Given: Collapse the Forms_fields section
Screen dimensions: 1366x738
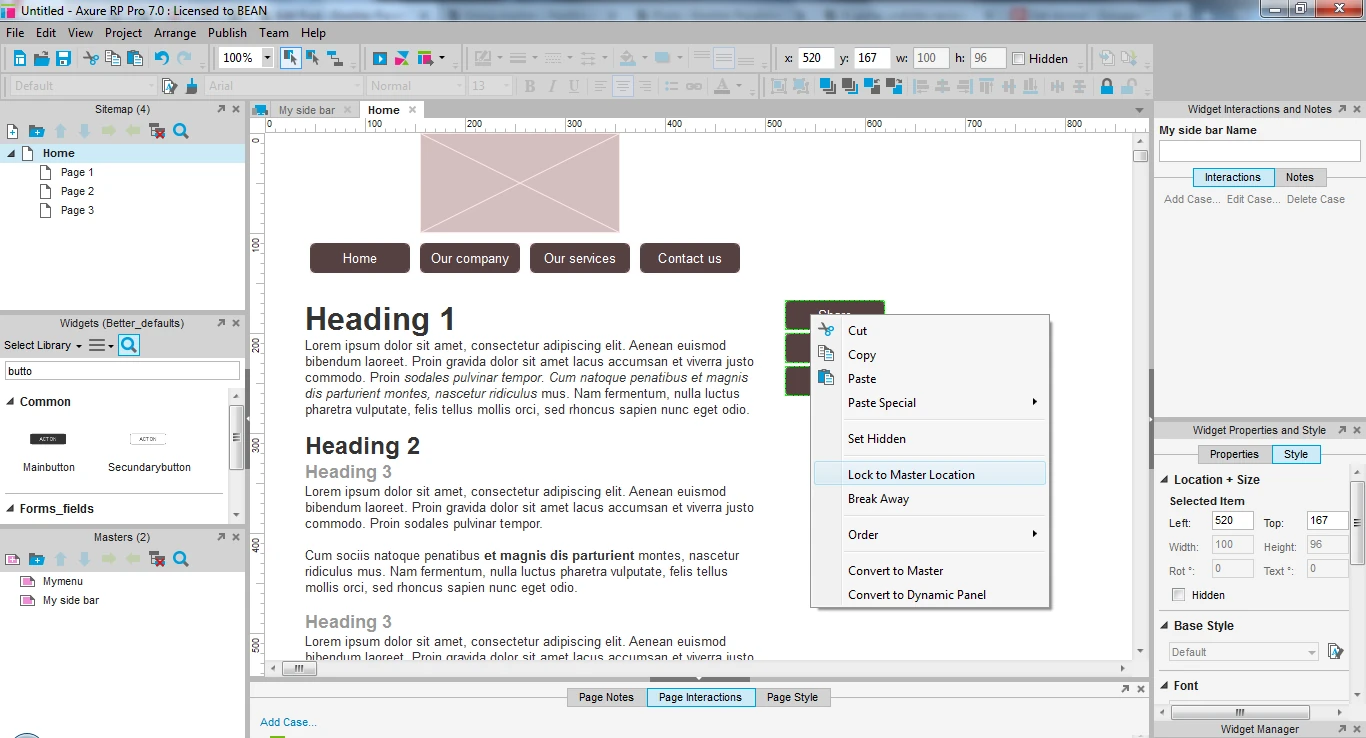Looking at the screenshot, I should click(11, 509).
